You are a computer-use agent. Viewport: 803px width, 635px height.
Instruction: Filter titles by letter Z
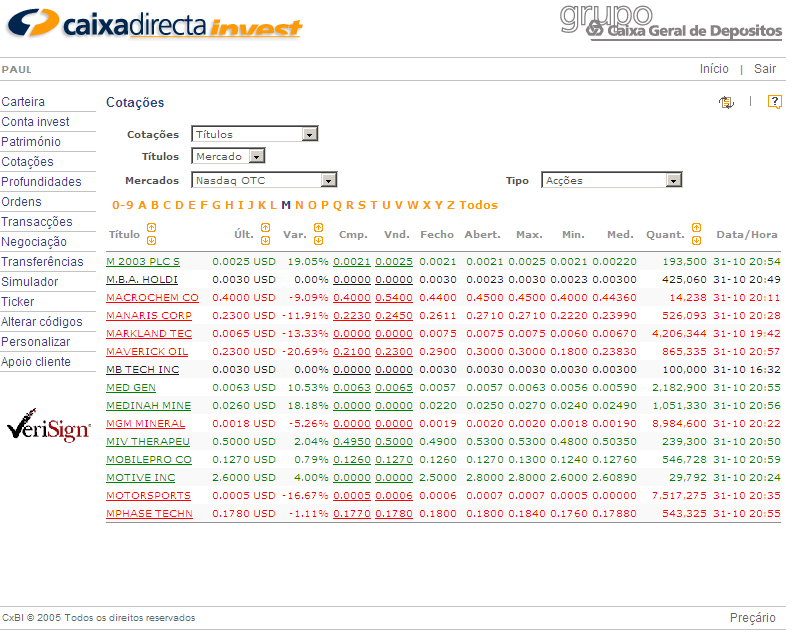[x=451, y=205]
